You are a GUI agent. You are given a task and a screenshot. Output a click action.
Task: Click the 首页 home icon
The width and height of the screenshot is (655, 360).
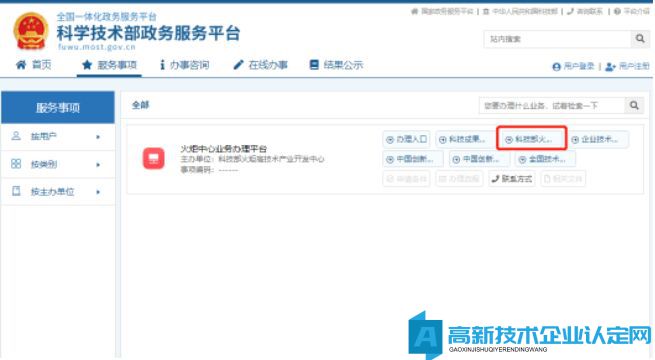[x=21, y=65]
